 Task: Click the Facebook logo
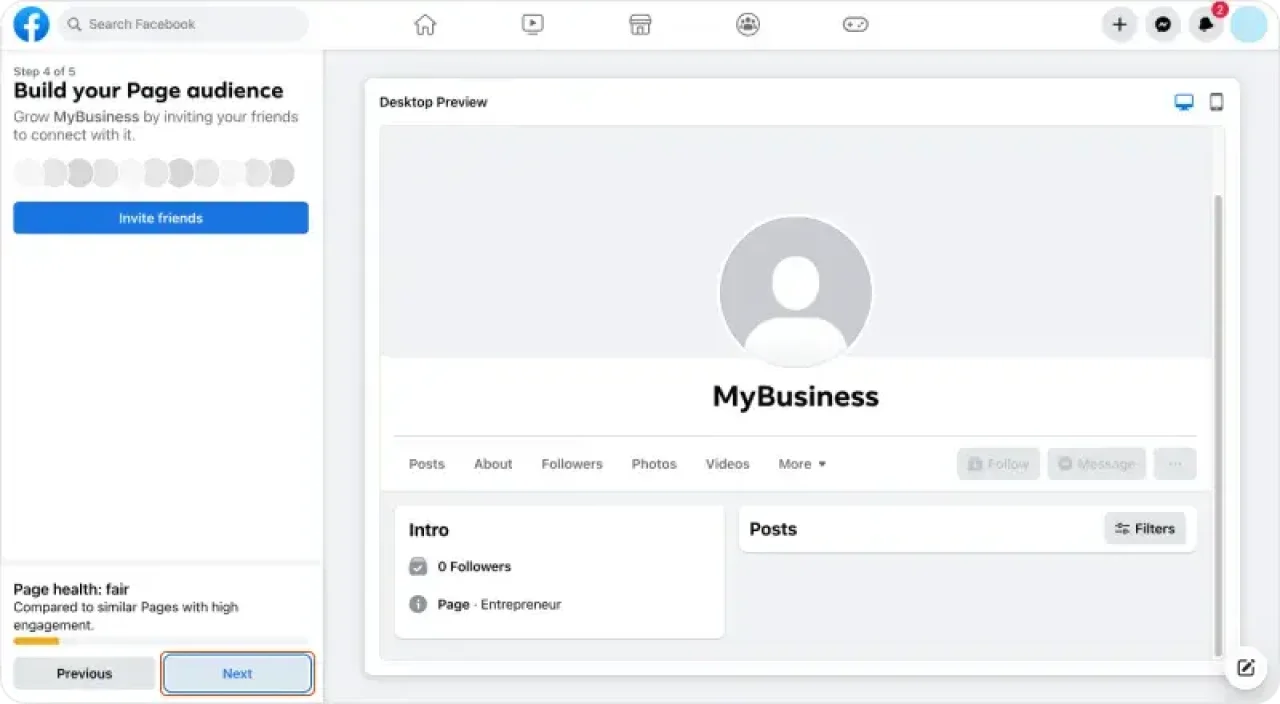30,24
